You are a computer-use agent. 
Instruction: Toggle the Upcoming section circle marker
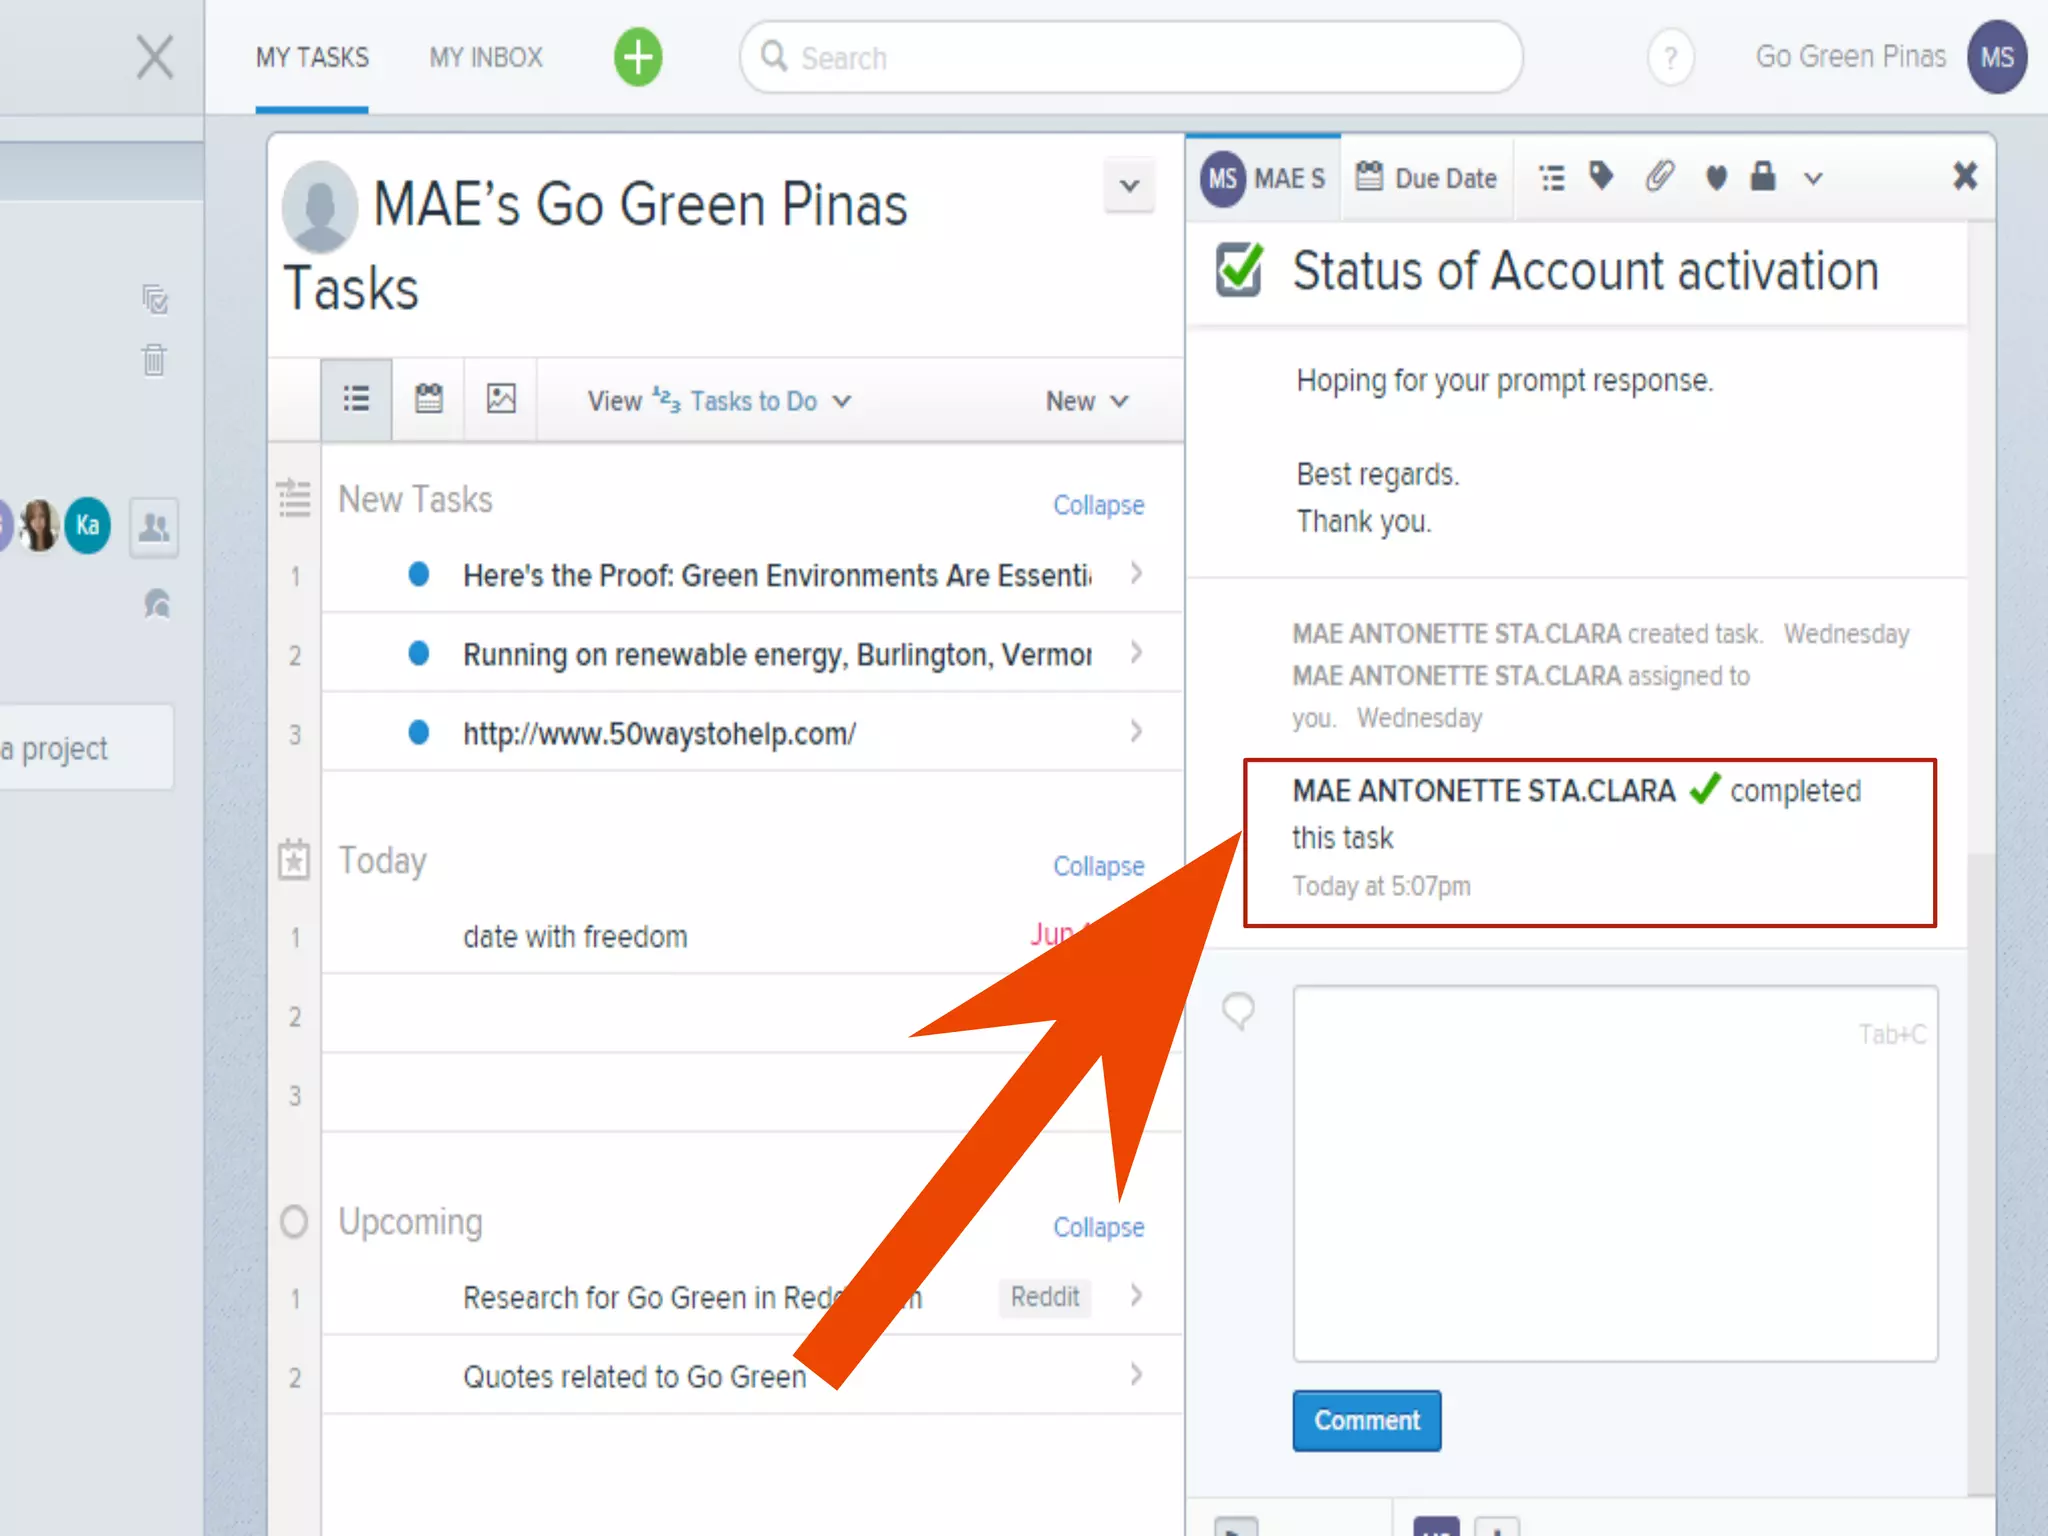pyautogui.click(x=294, y=1221)
